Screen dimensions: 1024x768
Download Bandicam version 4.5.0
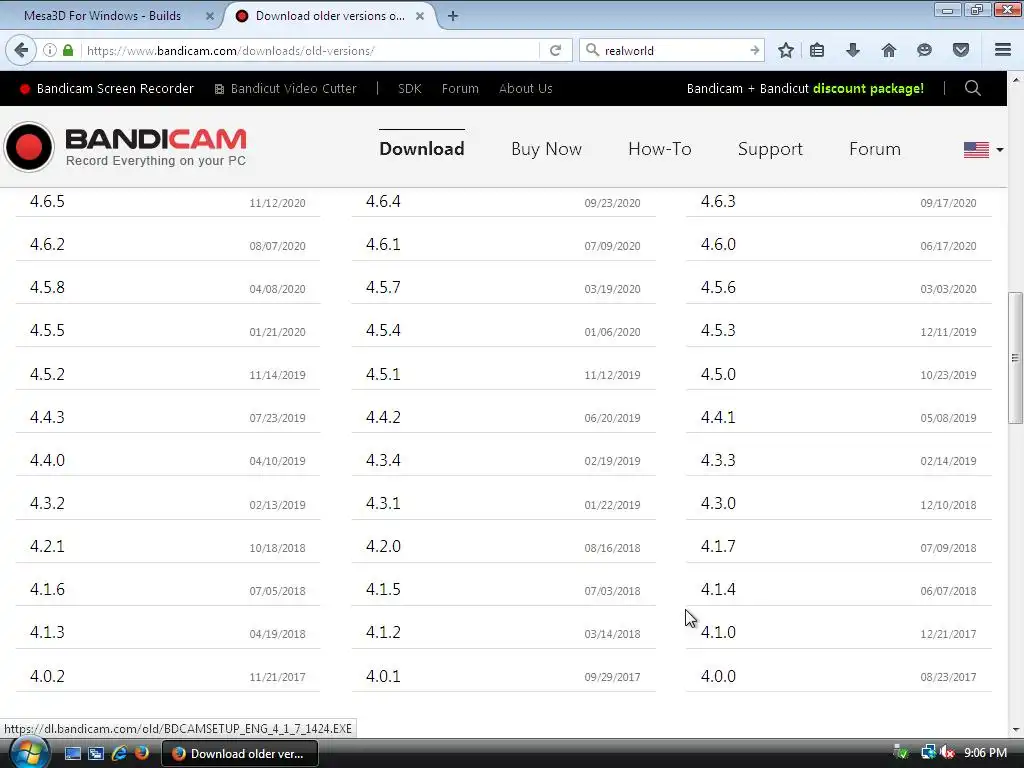(718, 374)
